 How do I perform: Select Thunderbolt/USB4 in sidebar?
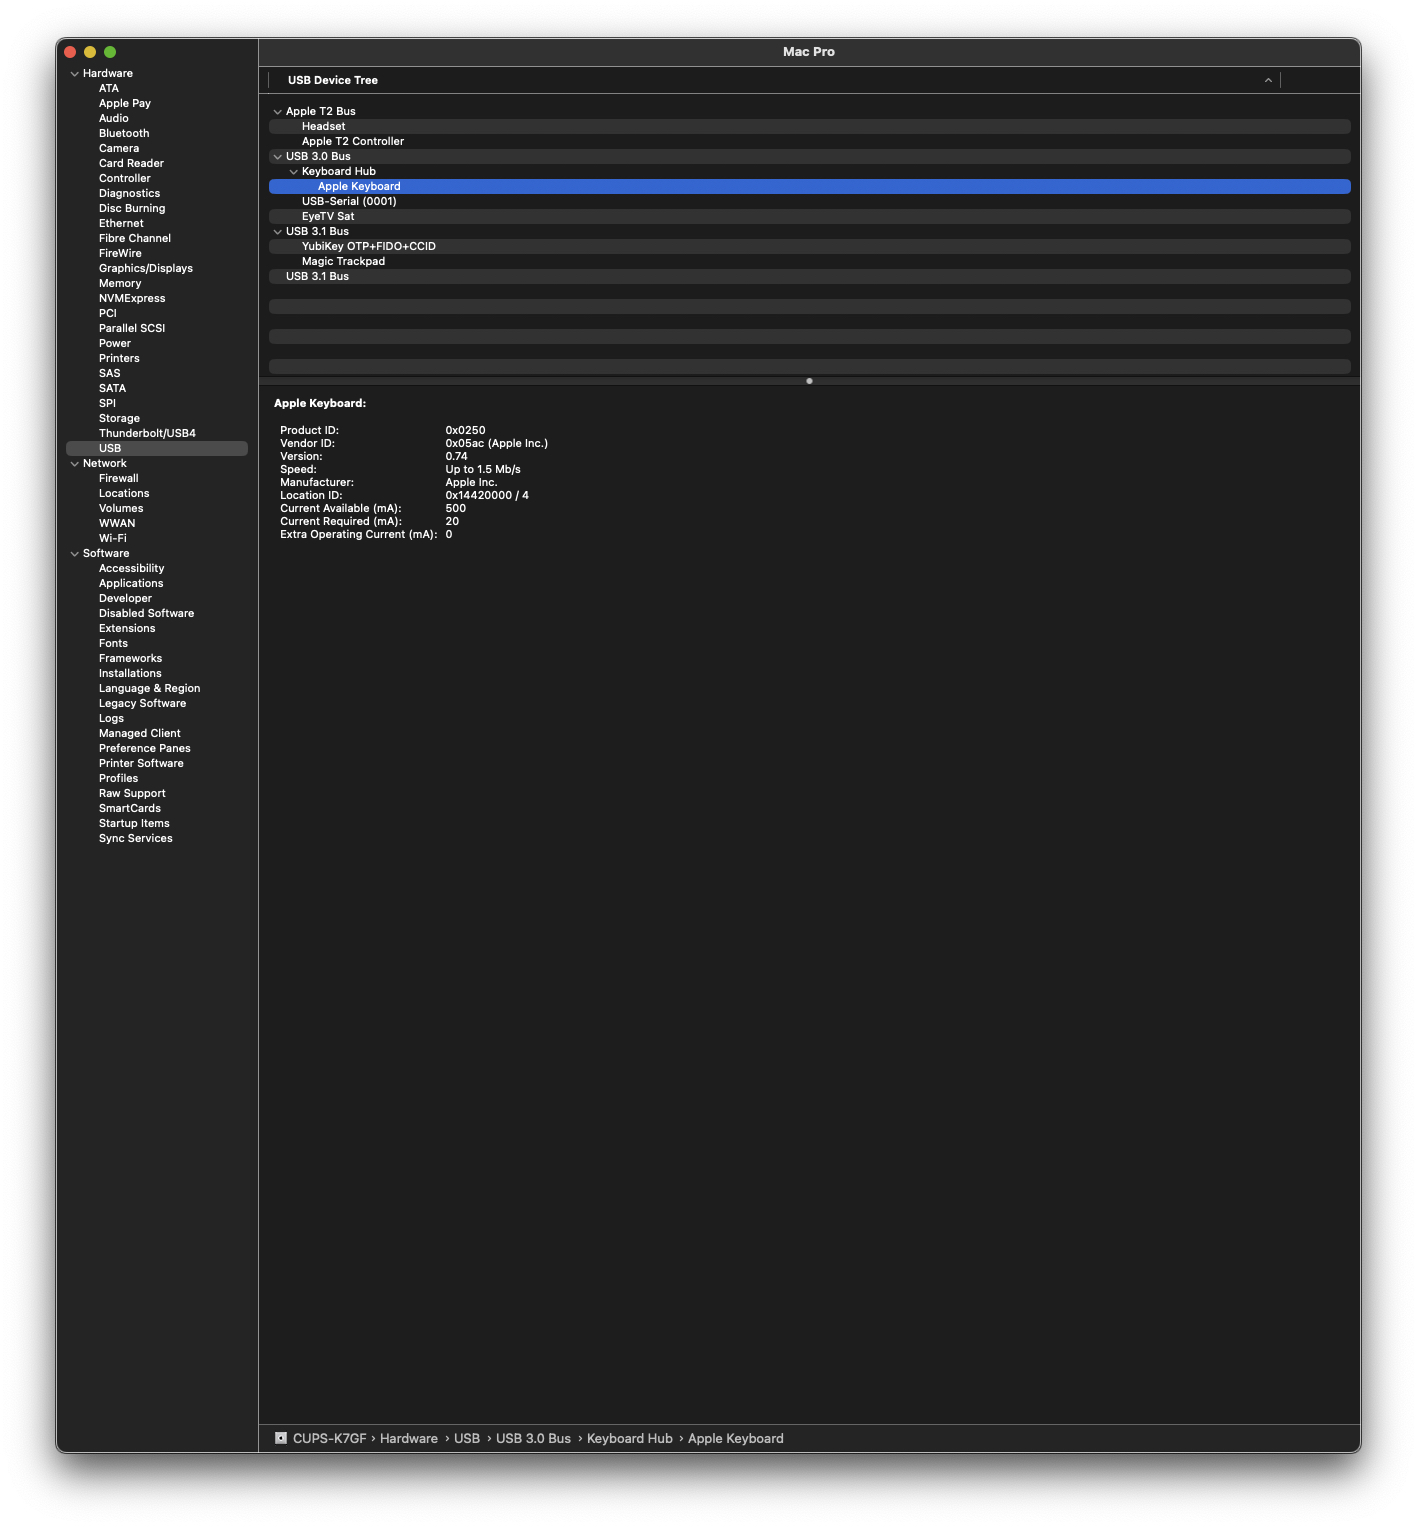[147, 434]
